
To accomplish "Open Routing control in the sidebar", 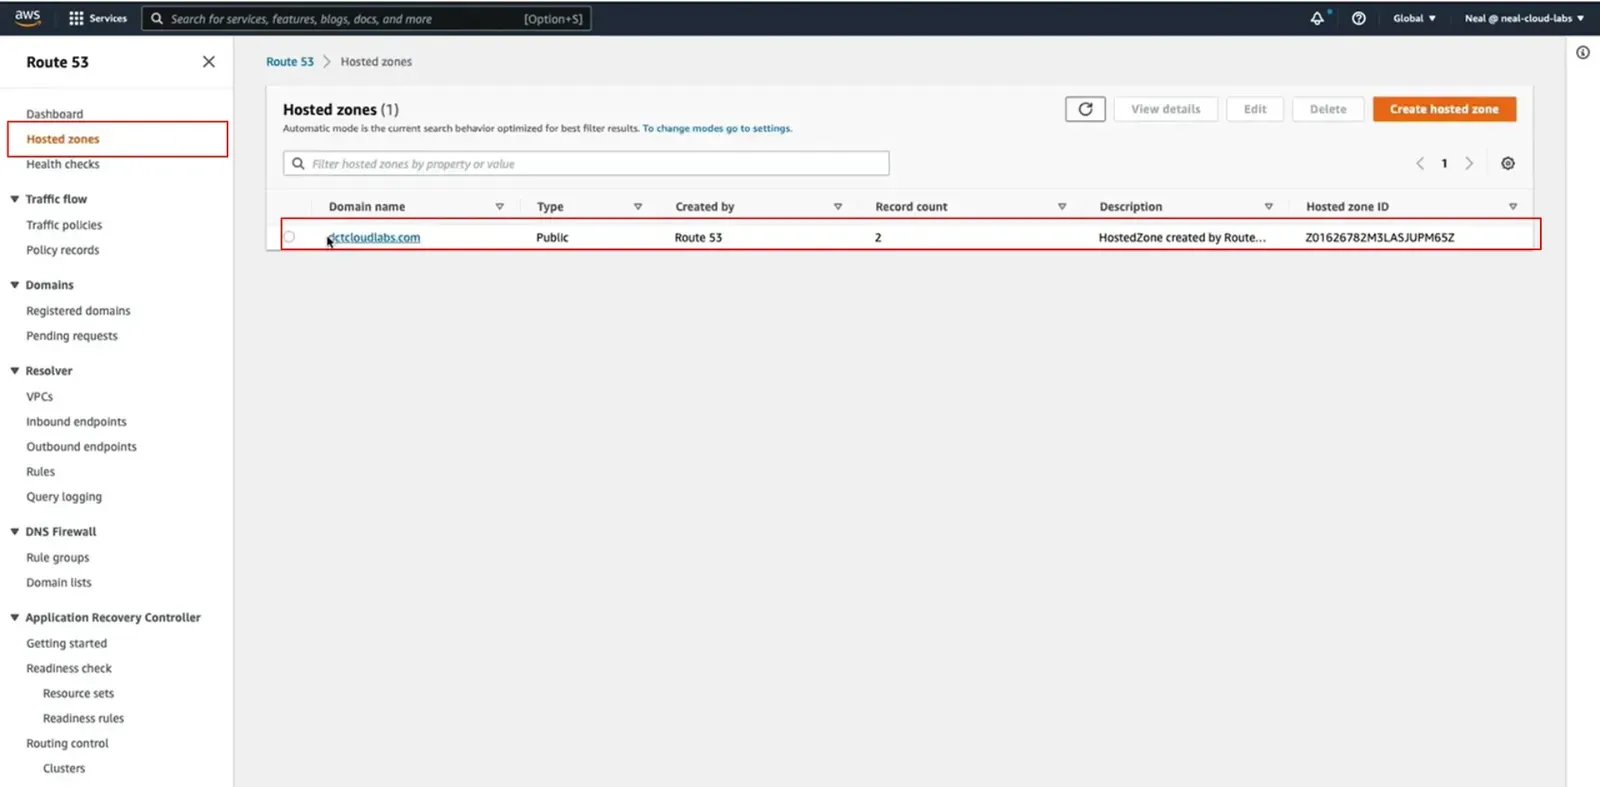I will pos(67,744).
